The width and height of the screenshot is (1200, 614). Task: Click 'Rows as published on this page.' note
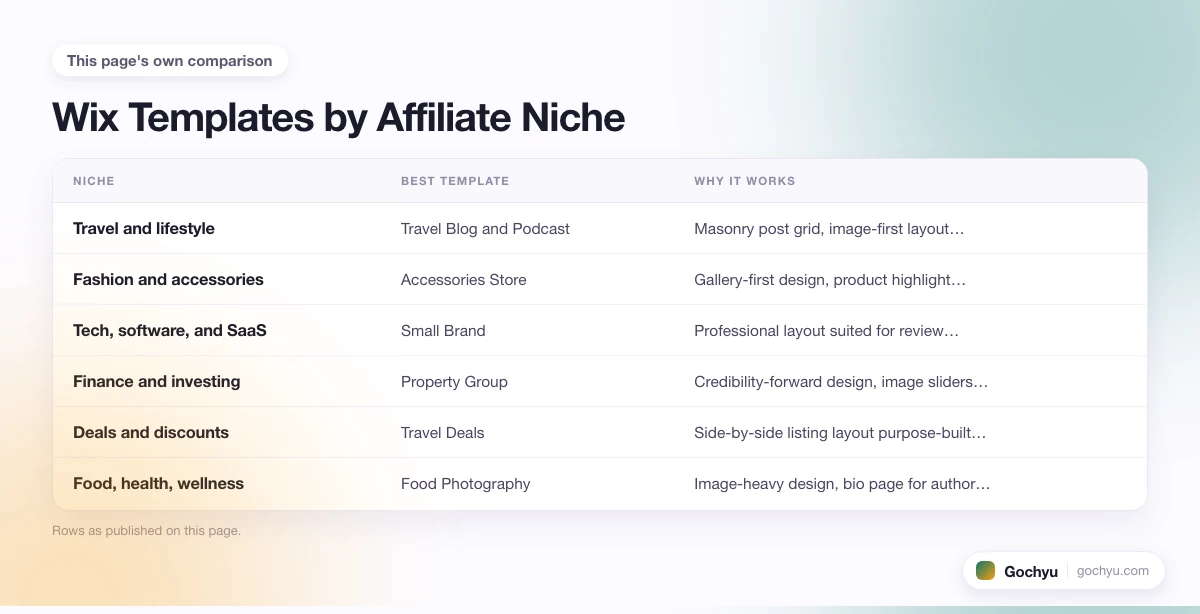pos(146,531)
